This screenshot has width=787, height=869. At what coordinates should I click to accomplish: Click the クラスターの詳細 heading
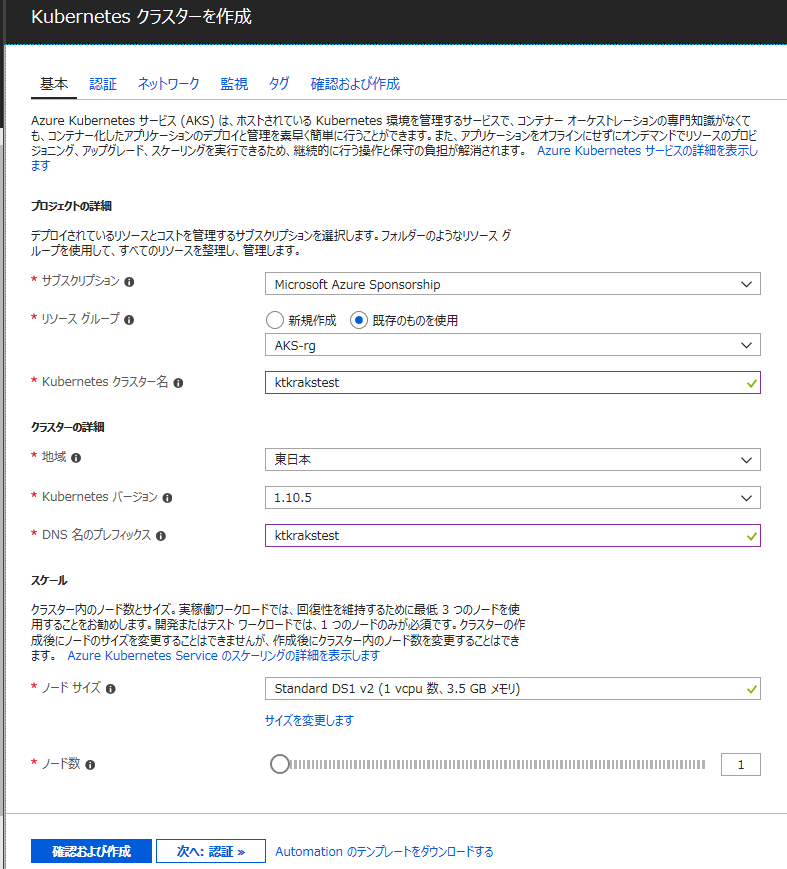68,427
